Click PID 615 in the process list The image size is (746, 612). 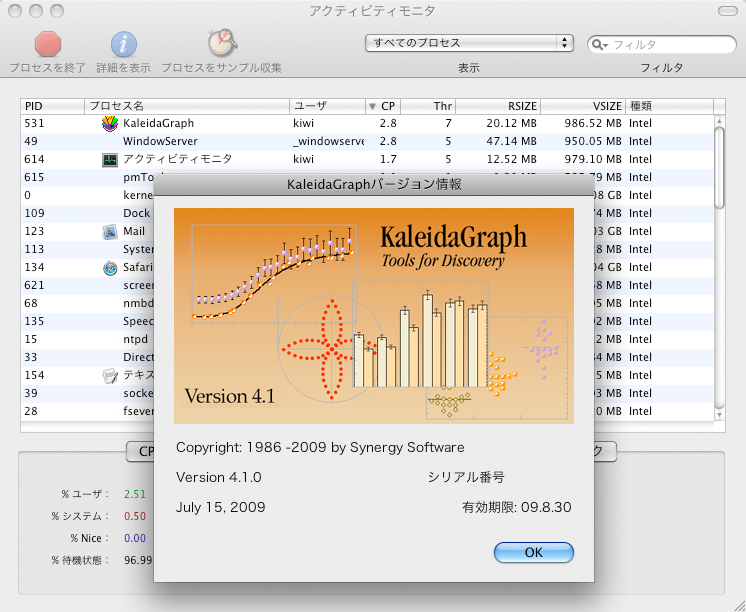pyautogui.click(x=34, y=178)
